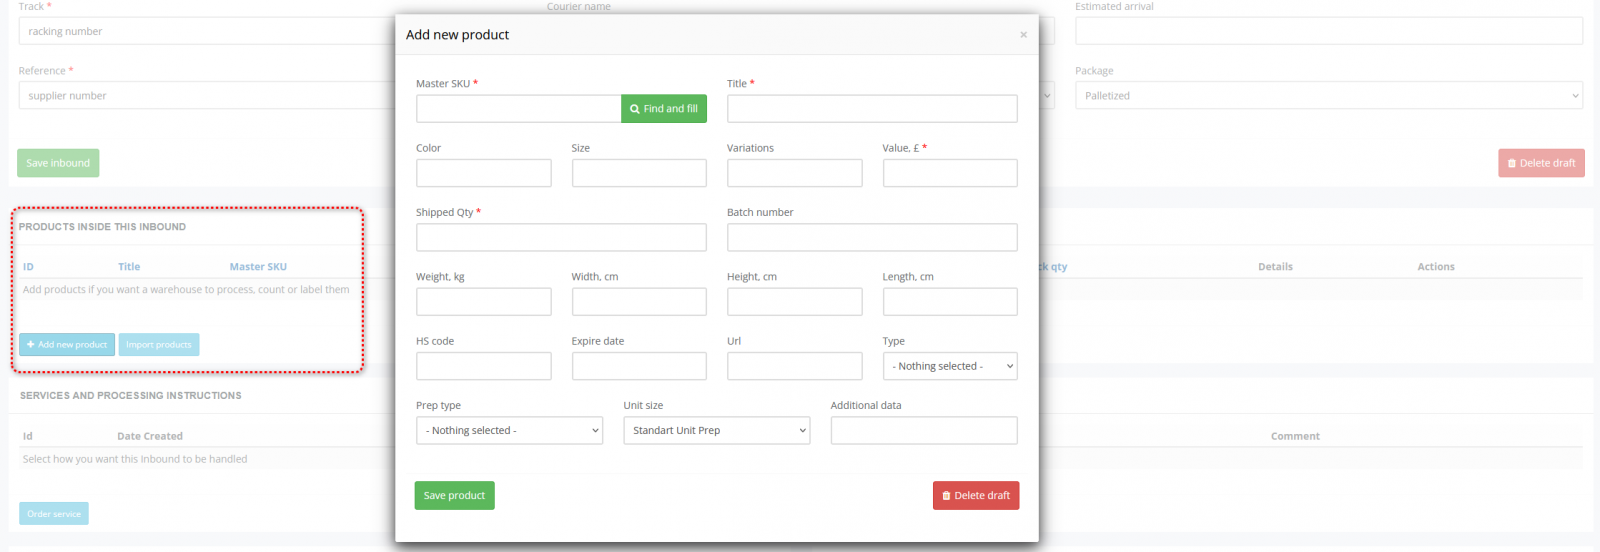Click the Url input field
The width and height of the screenshot is (1600, 552).
[794, 366]
